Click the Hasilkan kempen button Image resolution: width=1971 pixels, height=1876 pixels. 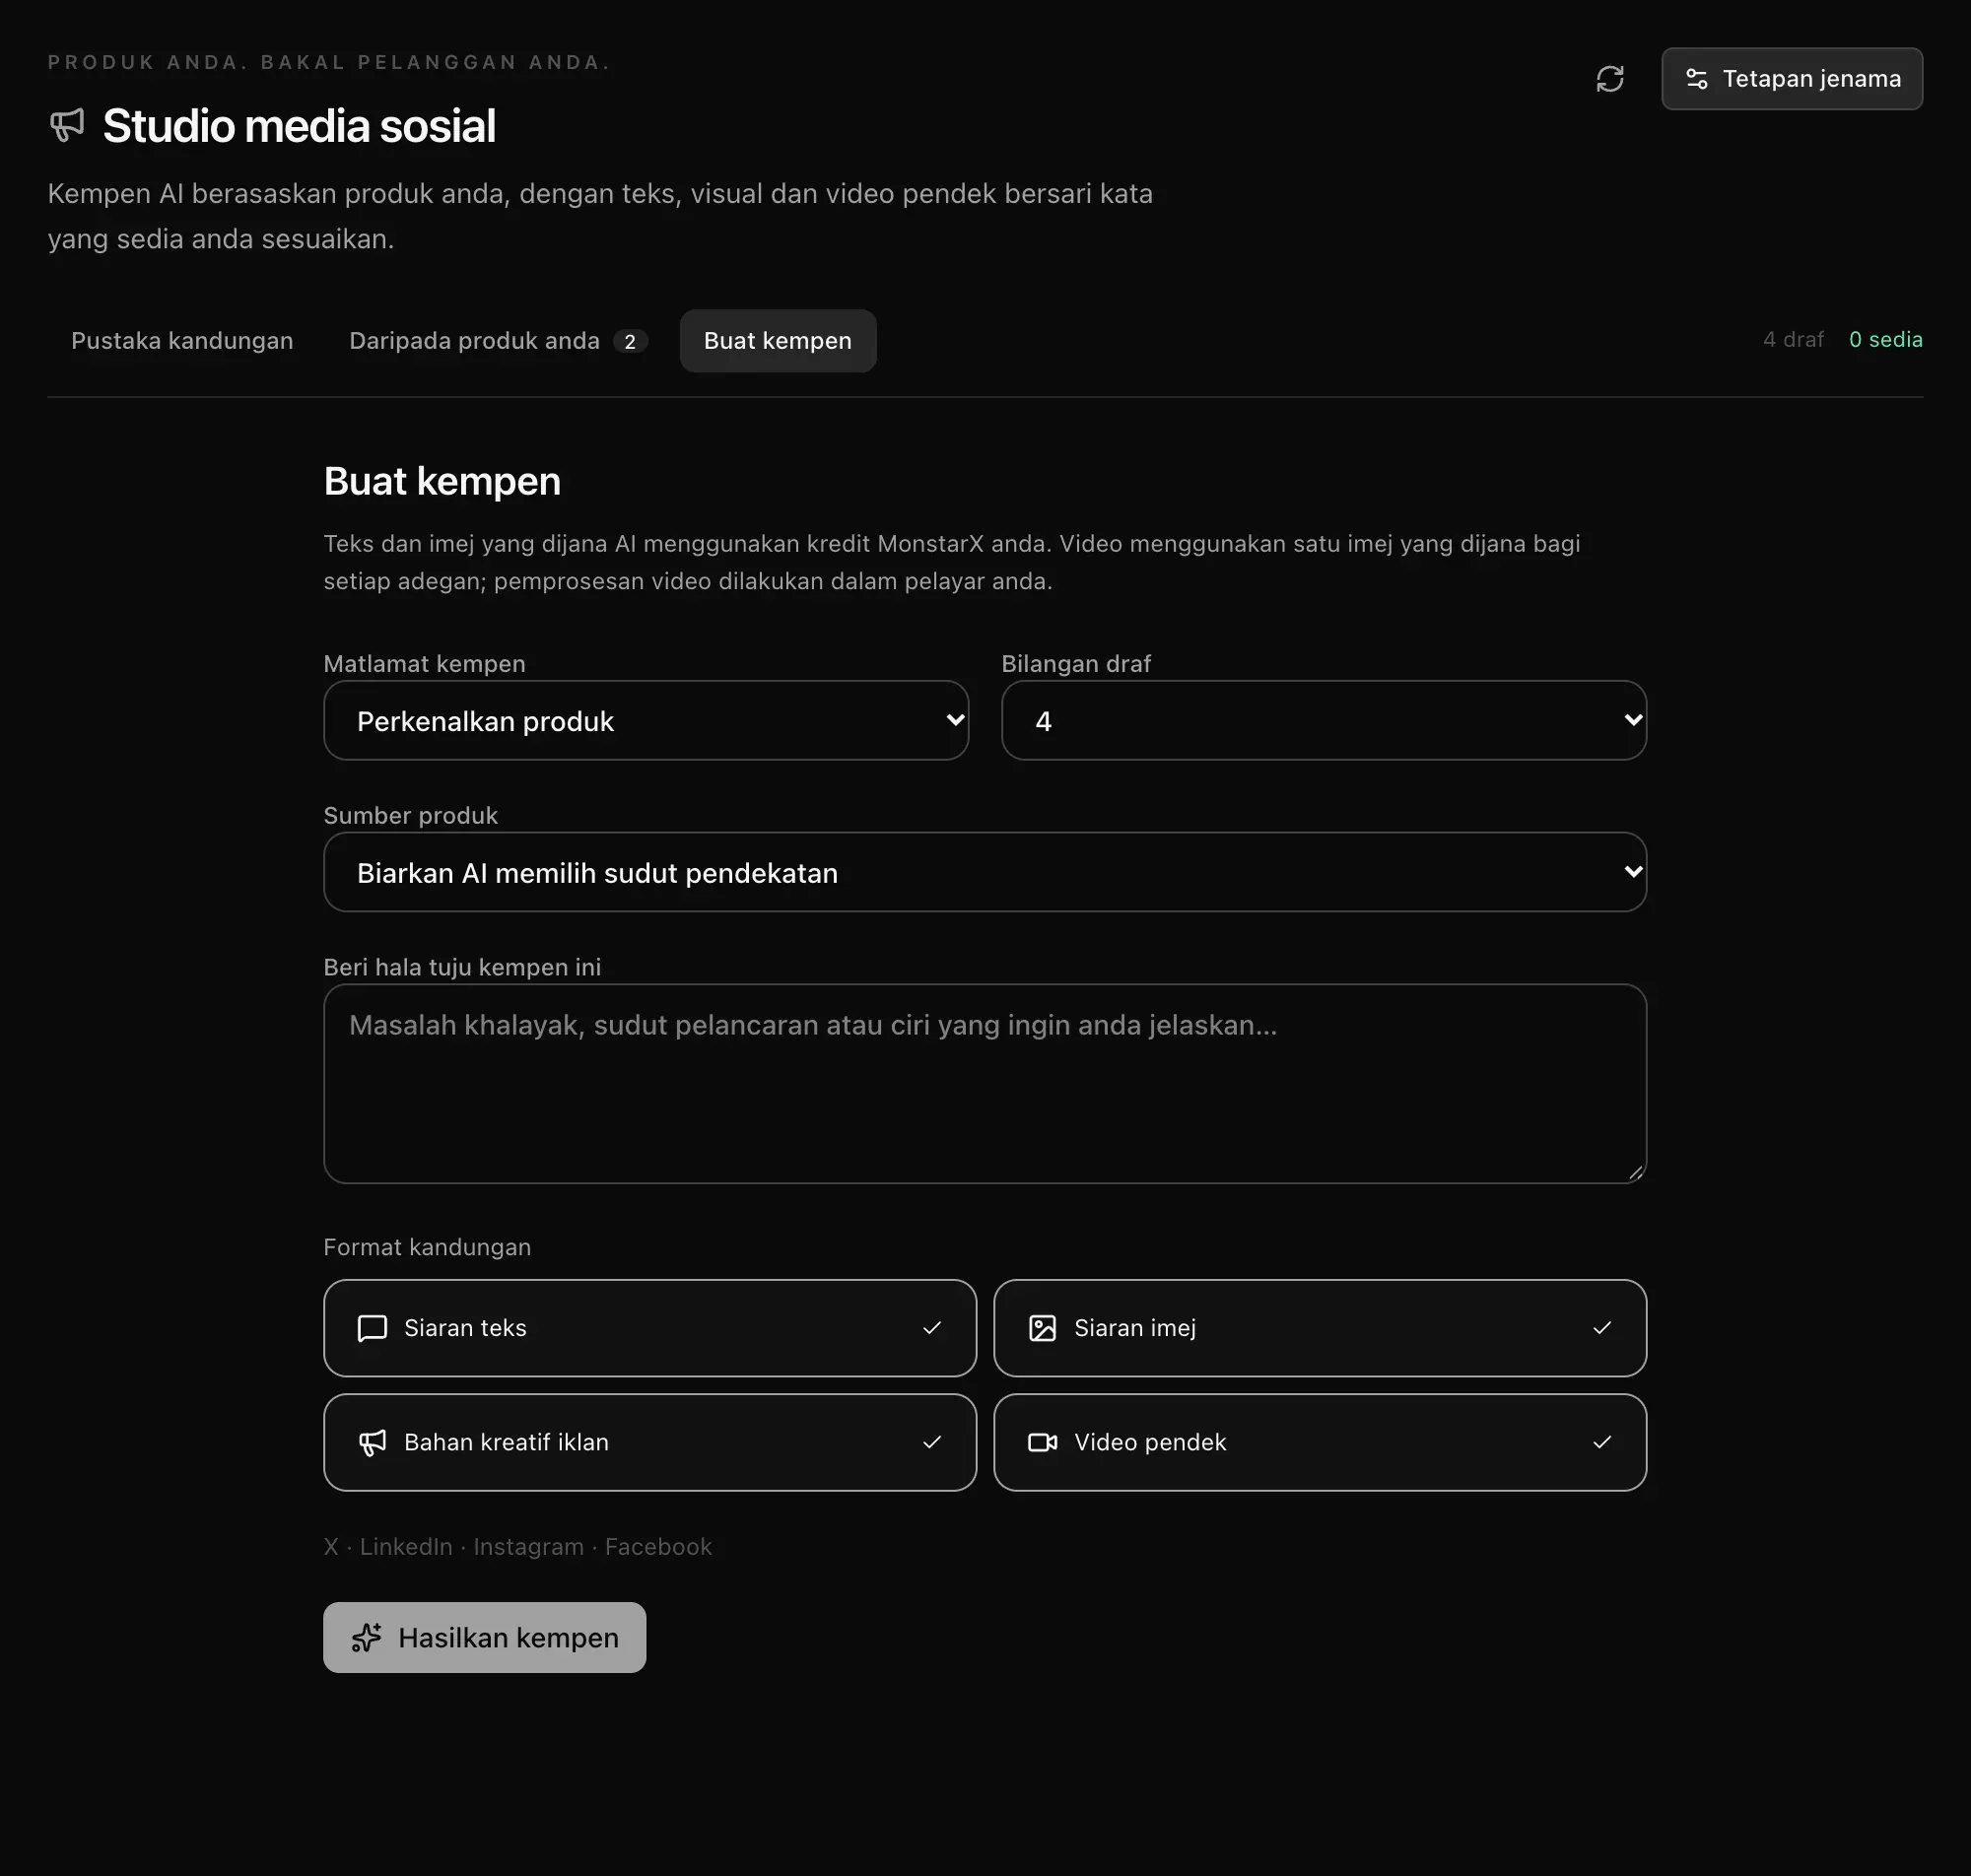pyautogui.click(x=485, y=1638)
